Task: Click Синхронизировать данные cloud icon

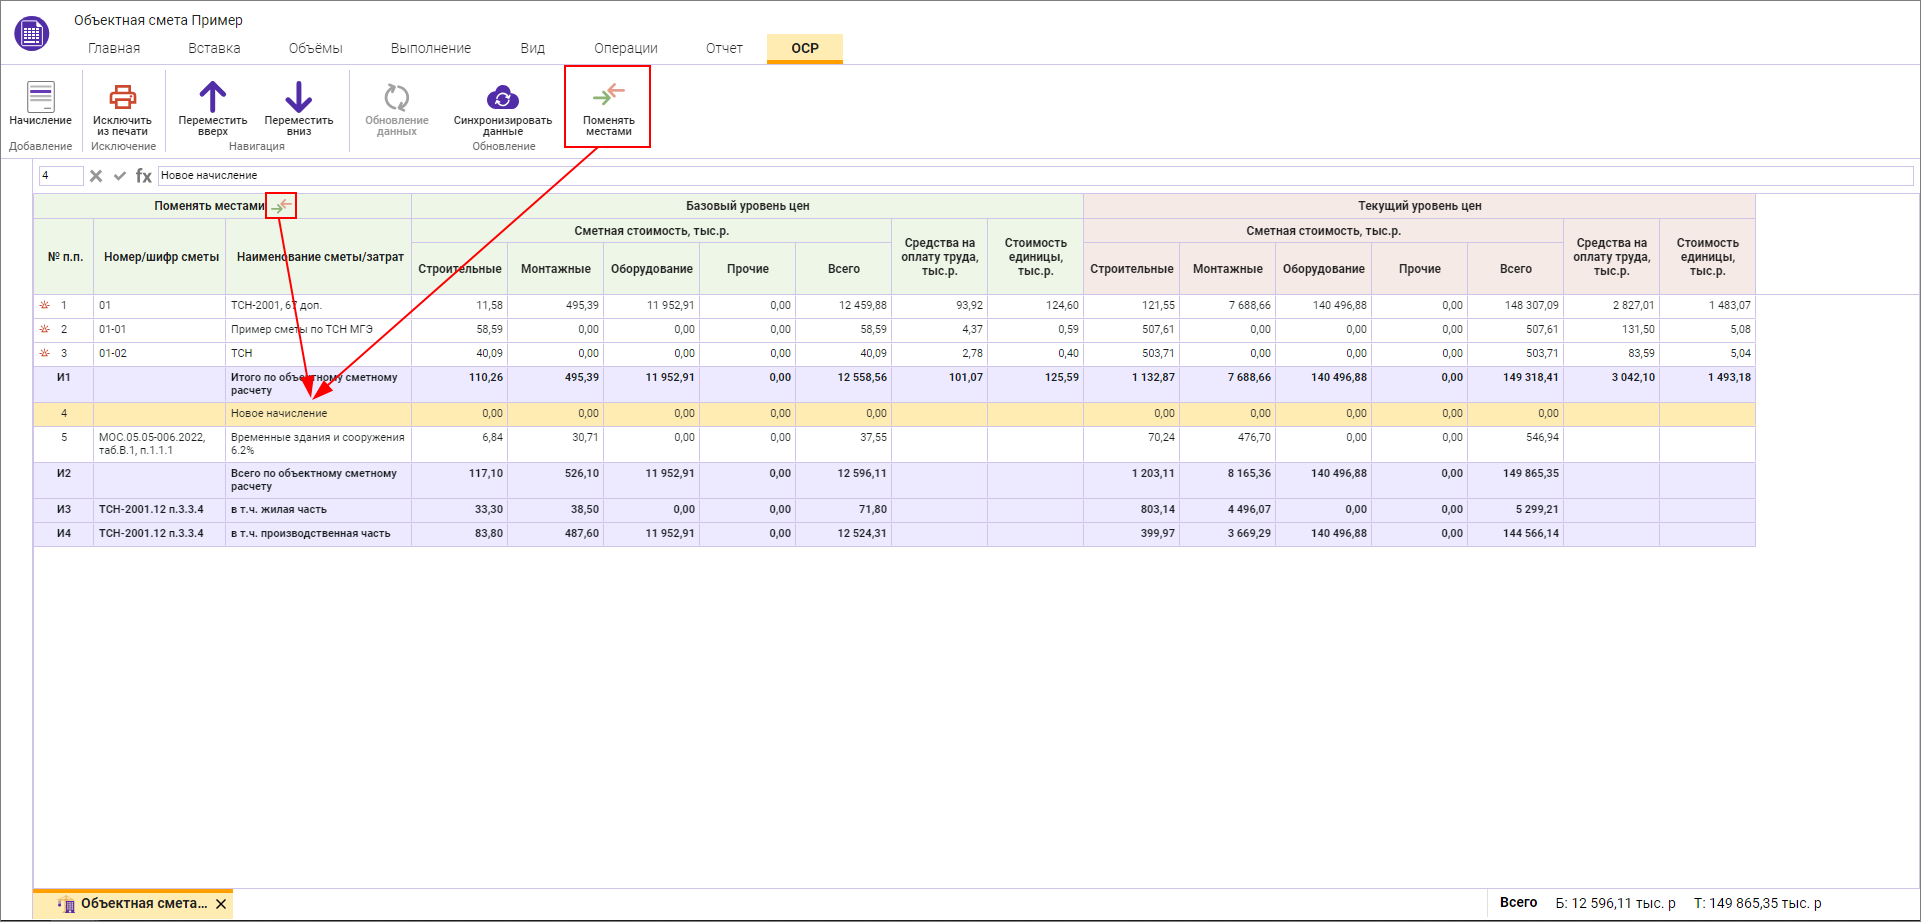Action: (x=503, y=97)
